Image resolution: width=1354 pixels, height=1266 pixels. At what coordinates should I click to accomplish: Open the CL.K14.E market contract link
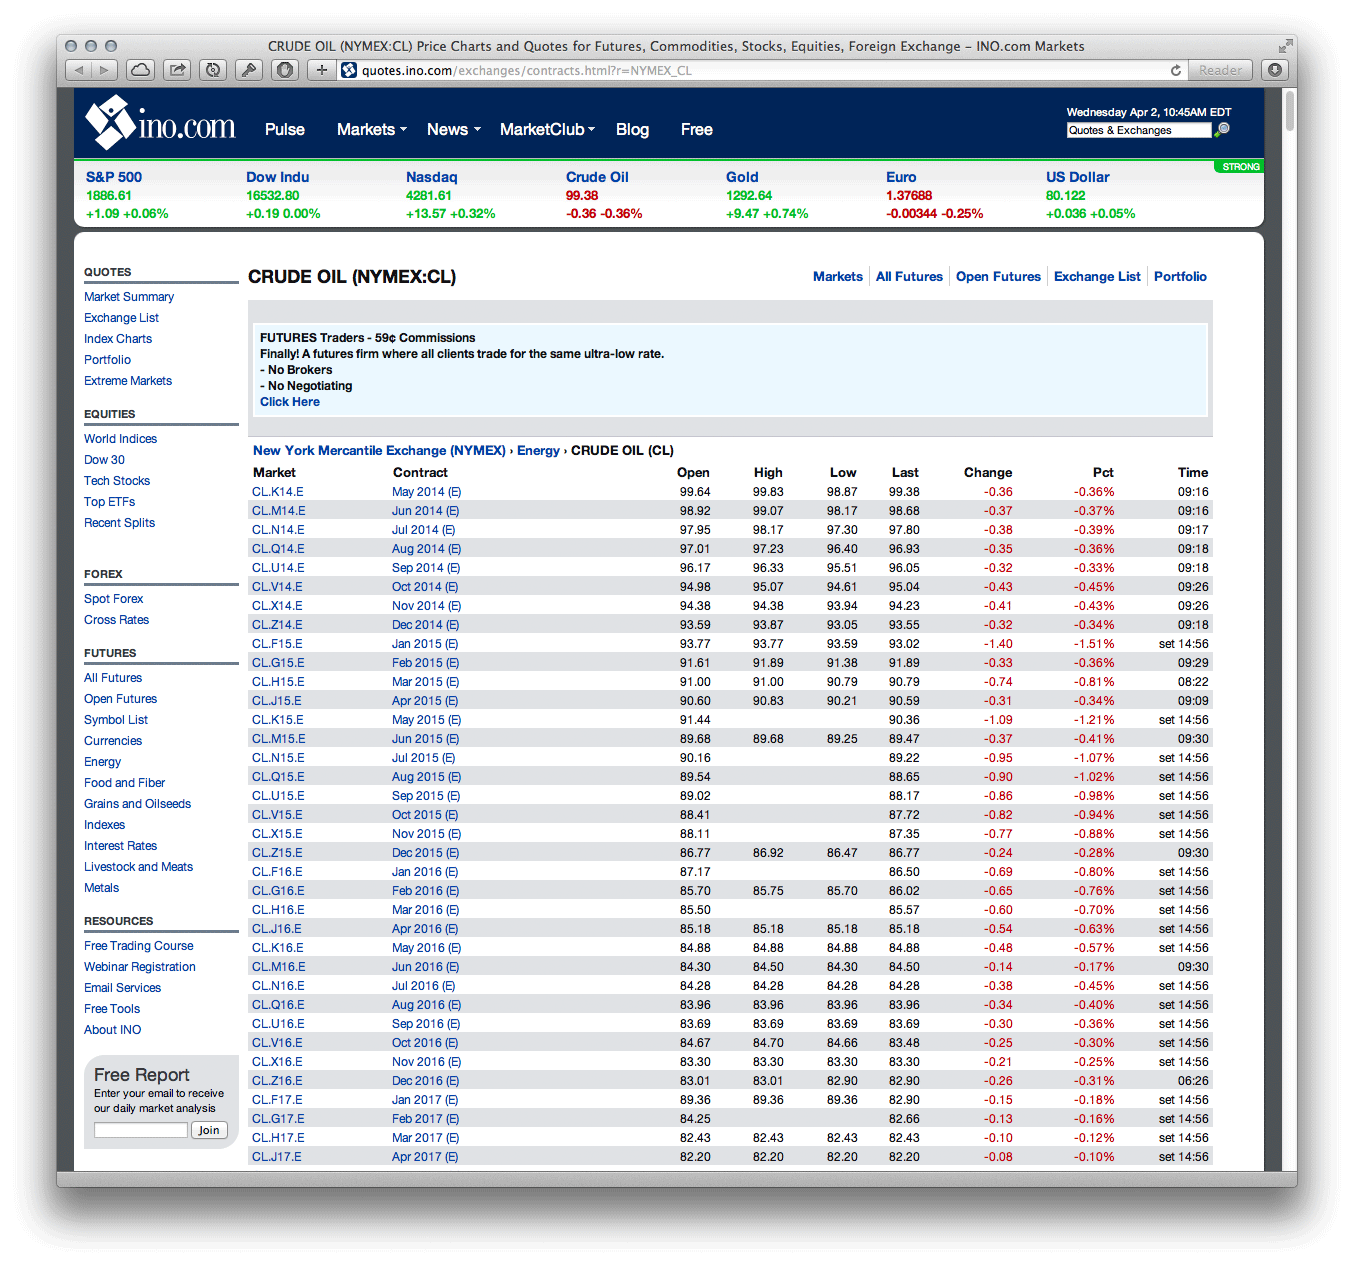tap(278, 492)
